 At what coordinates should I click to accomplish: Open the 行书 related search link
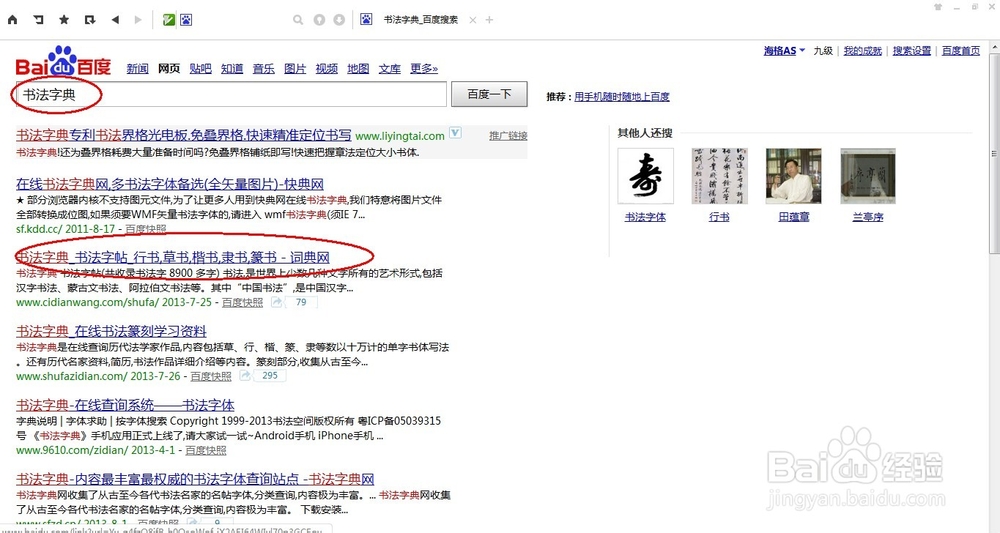click(719, 217)
